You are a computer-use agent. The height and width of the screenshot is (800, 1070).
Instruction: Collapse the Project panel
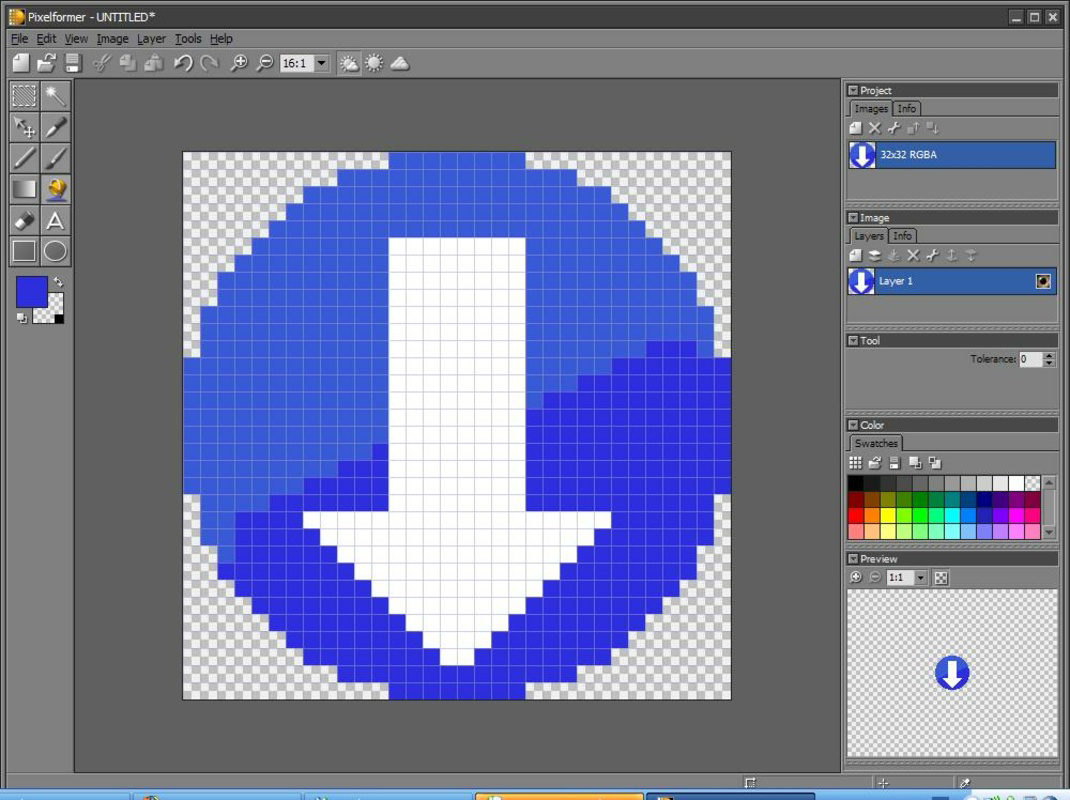(853, 90)
